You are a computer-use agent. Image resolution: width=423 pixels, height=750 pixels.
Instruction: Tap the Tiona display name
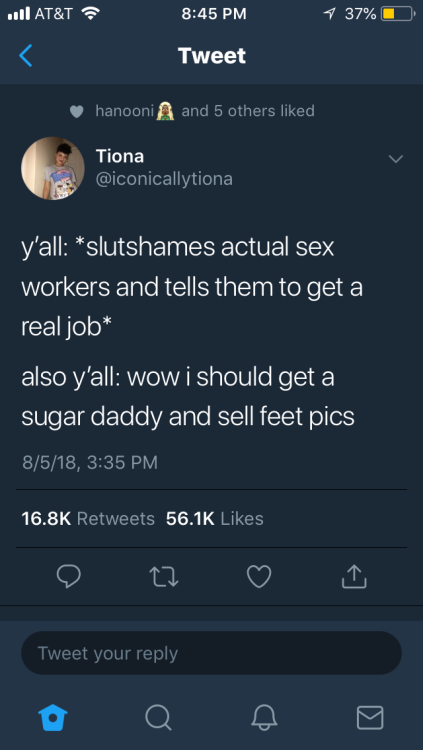pyautogui.click(x=120, y=156)
